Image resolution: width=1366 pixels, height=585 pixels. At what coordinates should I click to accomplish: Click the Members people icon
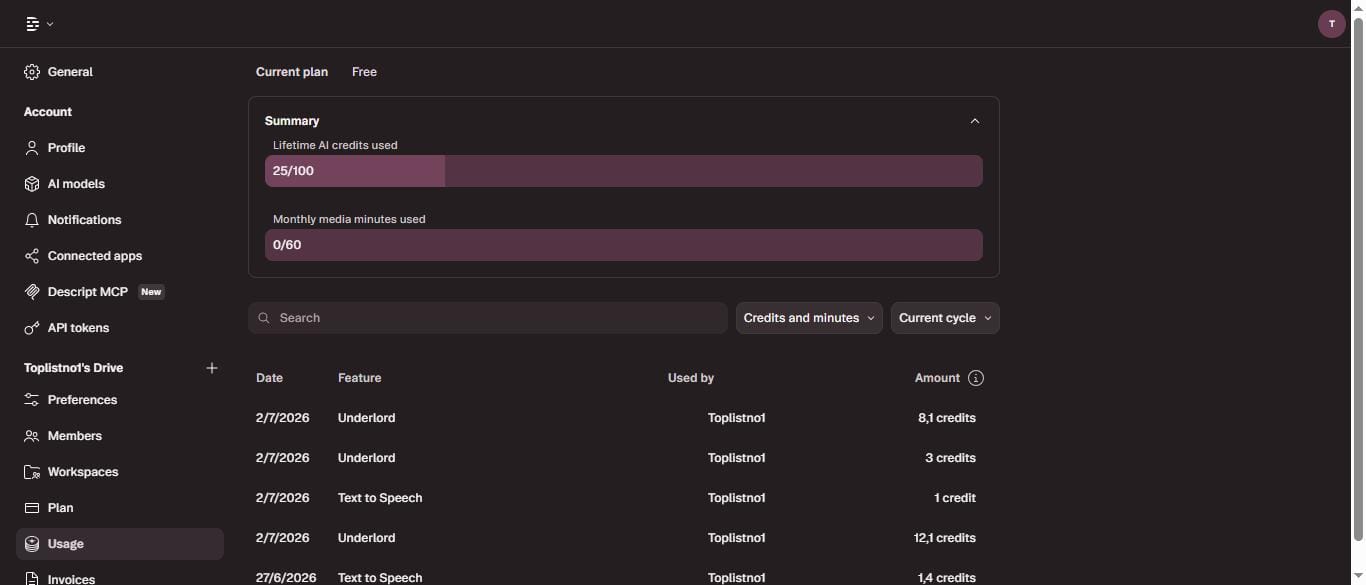[x=32, y=436]
